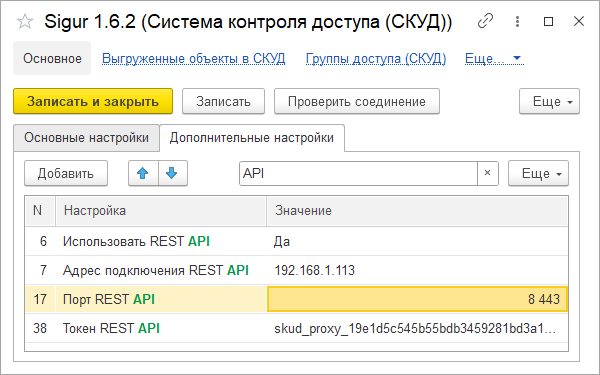Viewport: 600px width, 375px height.
Task: Click the value Да
Action: pyautogui.click(x=282, y=241)
